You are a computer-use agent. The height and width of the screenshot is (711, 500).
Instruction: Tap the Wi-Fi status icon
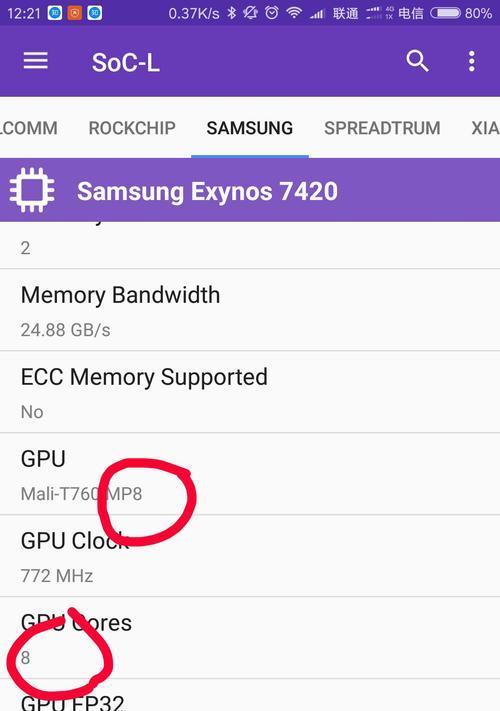(x=294, y=13)
